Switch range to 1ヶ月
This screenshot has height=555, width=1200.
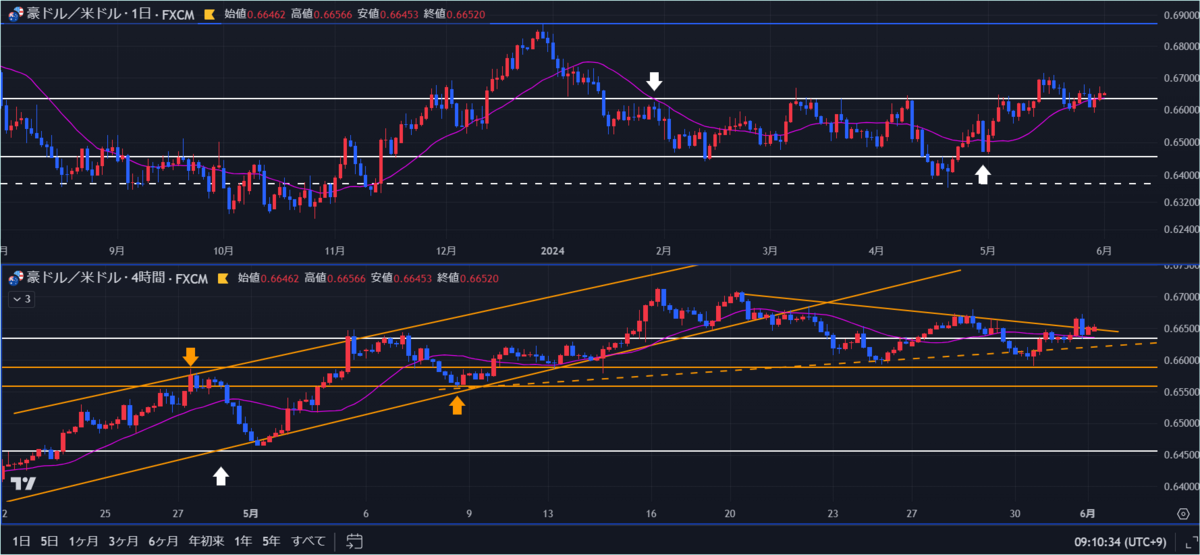tap(85, 541)
